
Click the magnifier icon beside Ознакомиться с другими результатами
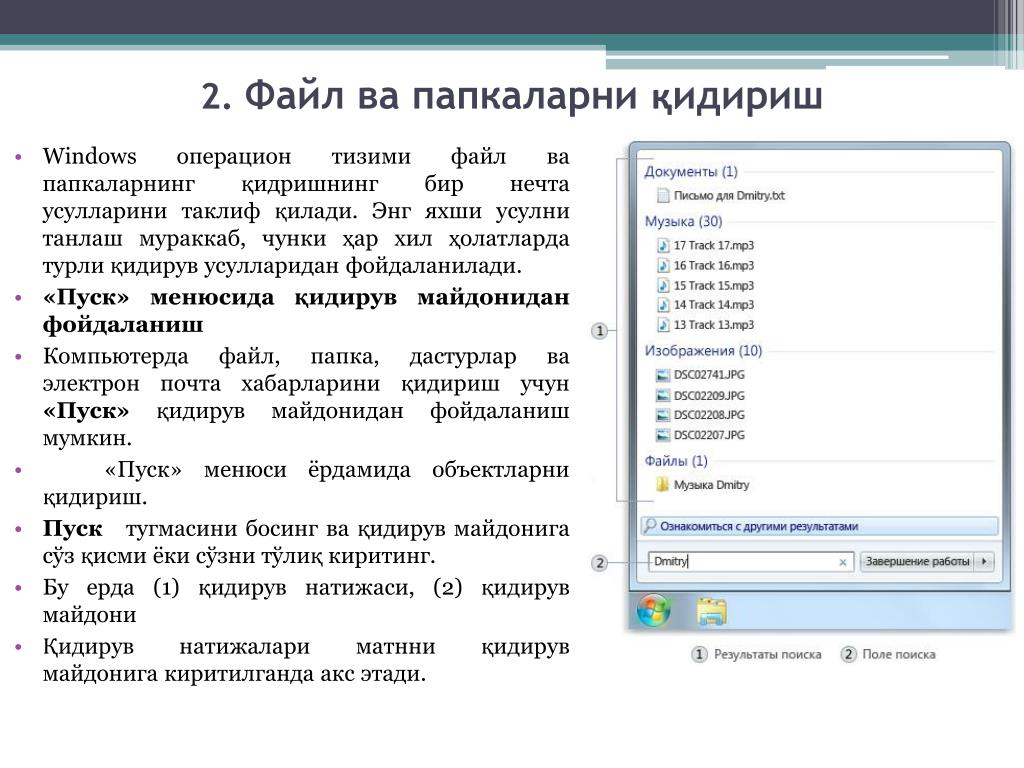tap(650, 526)
